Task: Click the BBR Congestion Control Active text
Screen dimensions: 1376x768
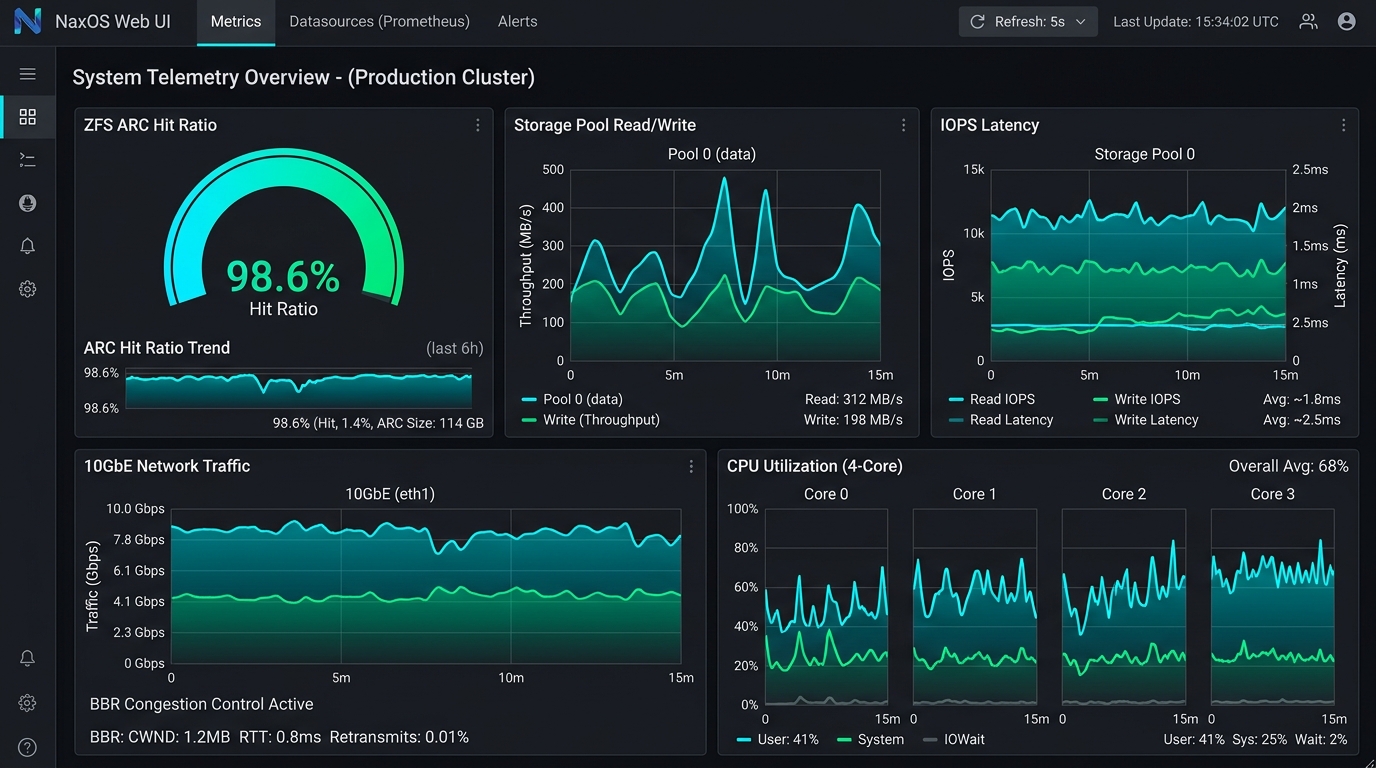Action: tap(202, 704)
